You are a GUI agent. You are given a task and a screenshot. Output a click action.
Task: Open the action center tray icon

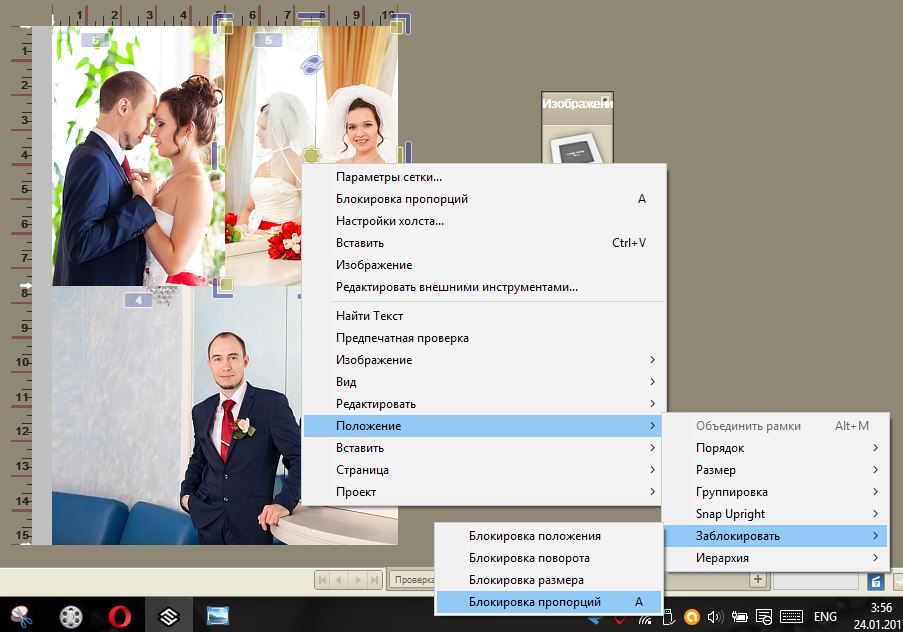click(764, 617)
